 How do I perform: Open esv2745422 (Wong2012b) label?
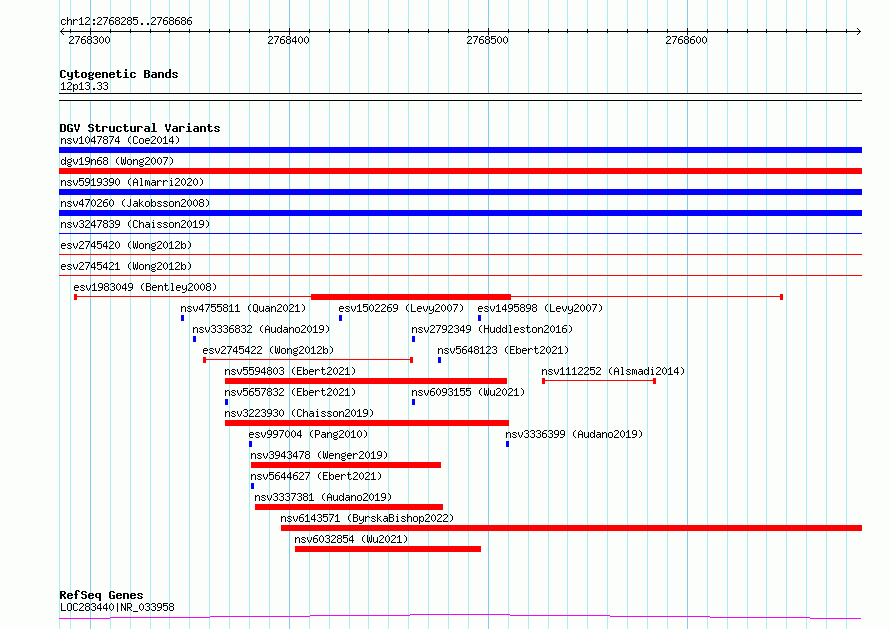click(268, 350)
